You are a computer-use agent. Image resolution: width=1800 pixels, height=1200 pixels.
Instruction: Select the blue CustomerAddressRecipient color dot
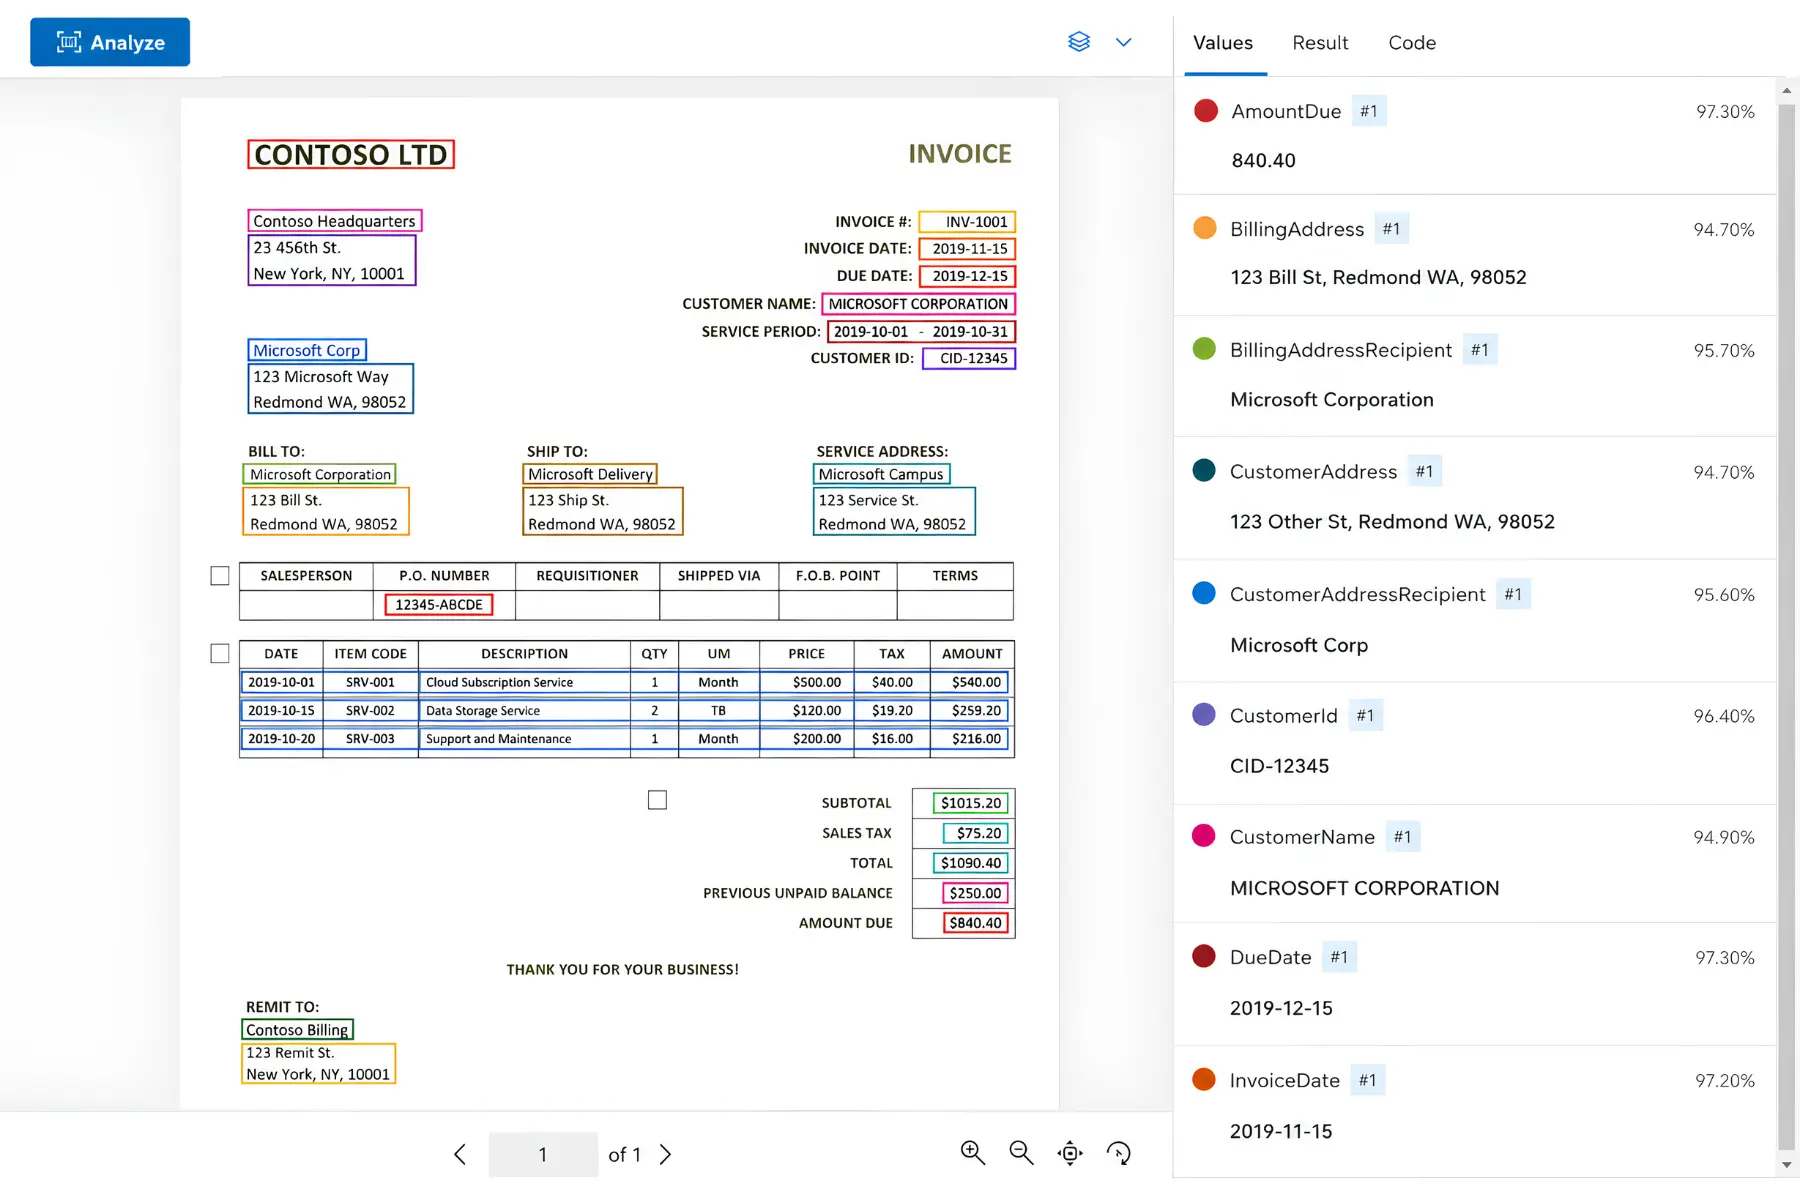click(x=1204, y=593)
